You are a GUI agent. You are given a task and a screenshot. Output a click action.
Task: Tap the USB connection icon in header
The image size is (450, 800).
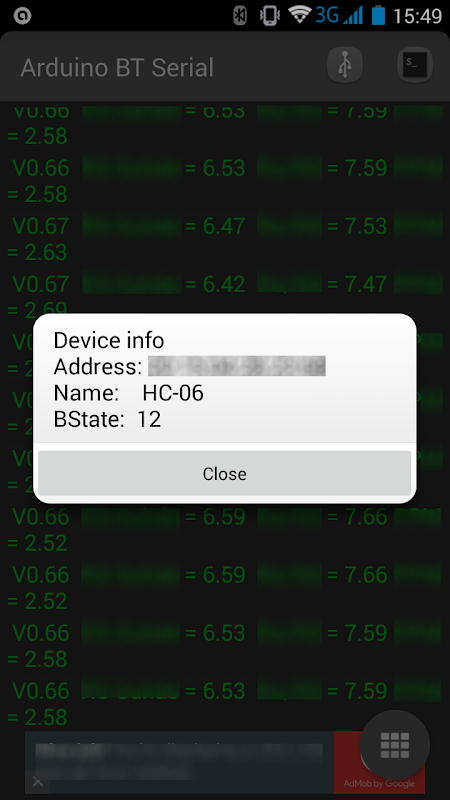344,65
